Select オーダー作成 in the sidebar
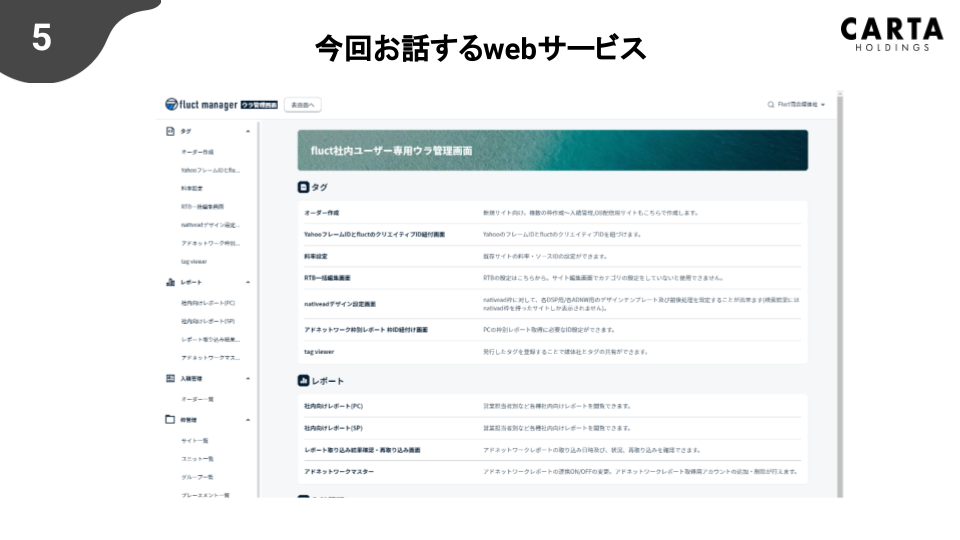The height and width of the screenshot is (540, 960). click(197, 152)
